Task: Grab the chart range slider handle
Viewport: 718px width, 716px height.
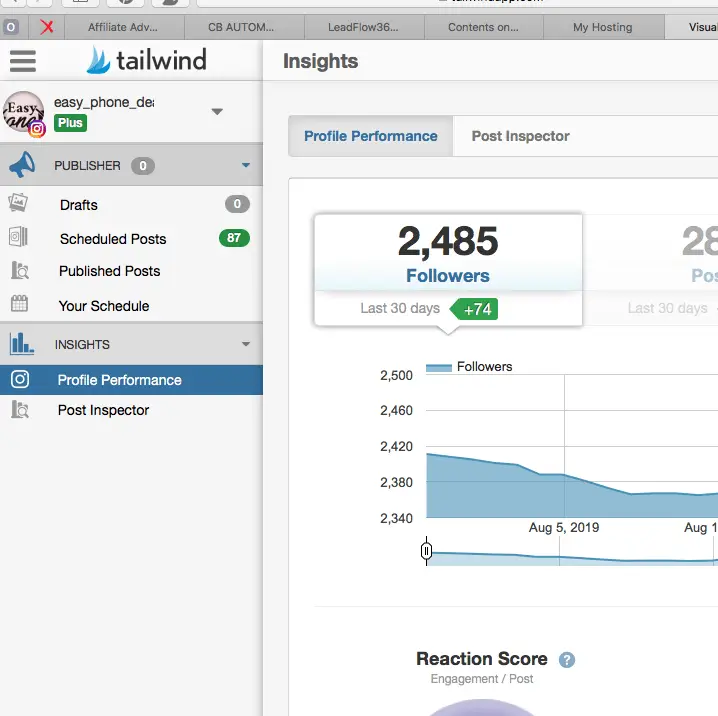Action: 426,551
